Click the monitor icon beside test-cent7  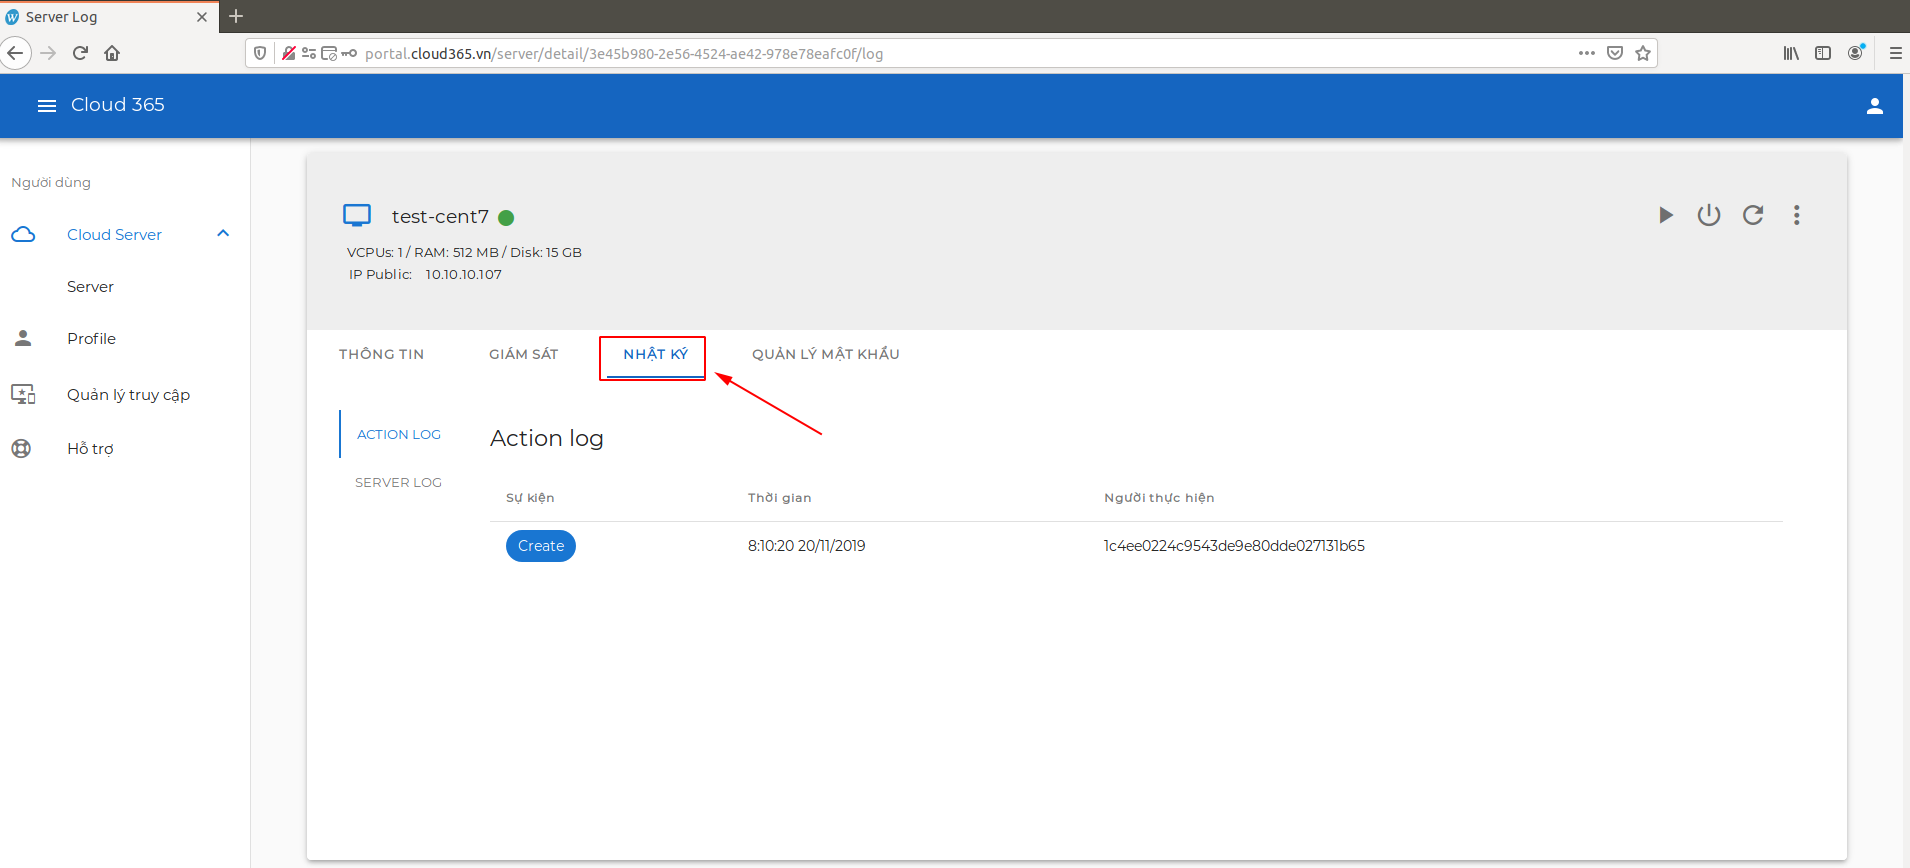[x=357, y=215]
